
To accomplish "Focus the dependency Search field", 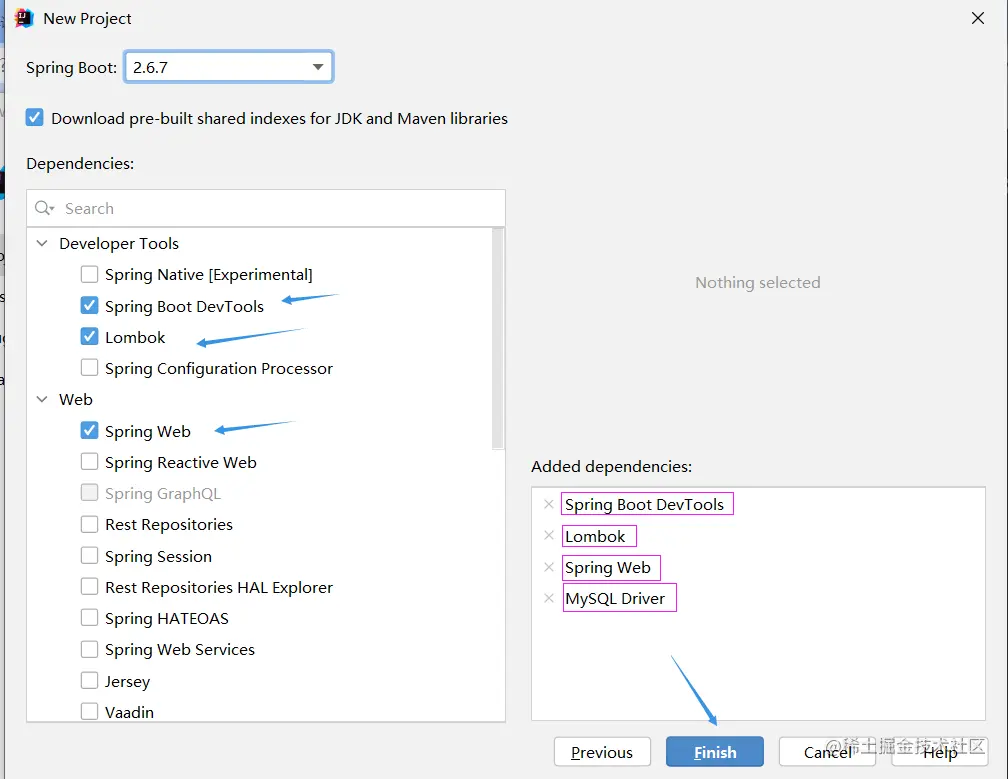I will coord(266,208).
